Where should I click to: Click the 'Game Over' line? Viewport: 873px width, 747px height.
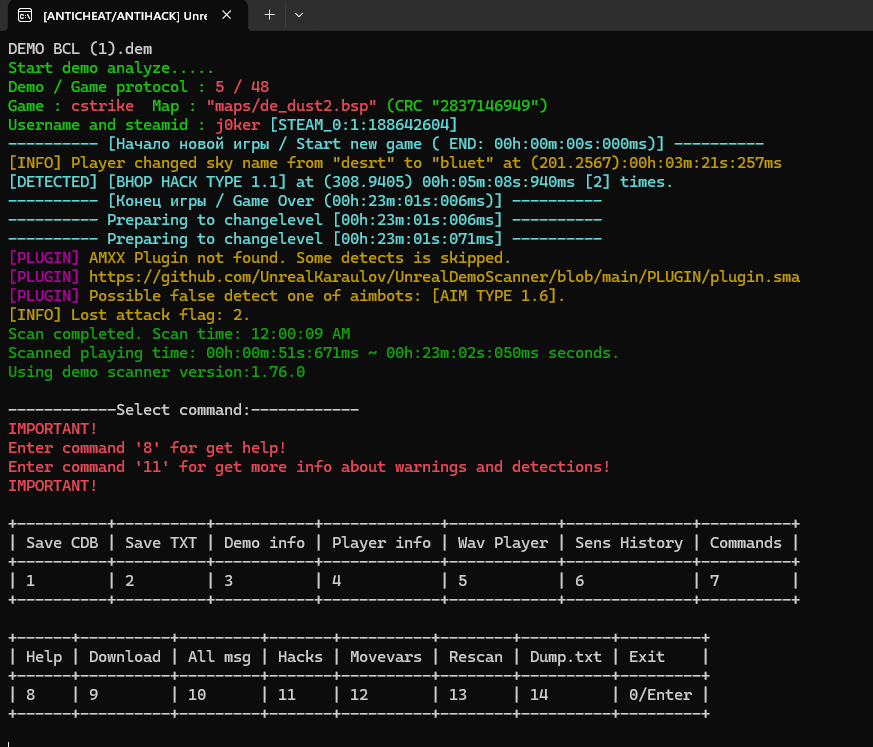(x=305, y=200)
